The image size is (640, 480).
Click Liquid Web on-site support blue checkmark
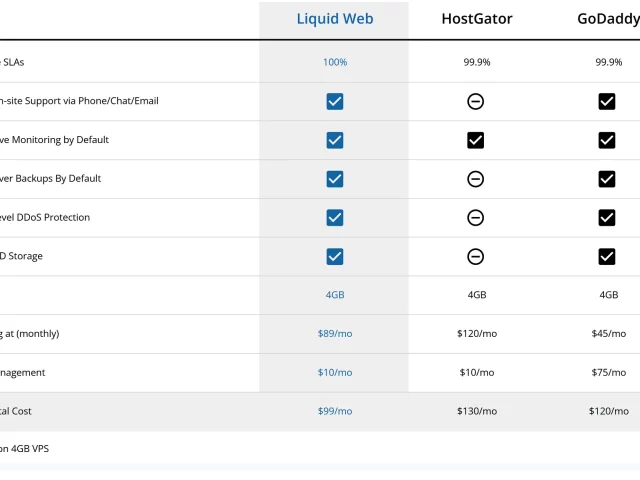click(x=335, y=101)
